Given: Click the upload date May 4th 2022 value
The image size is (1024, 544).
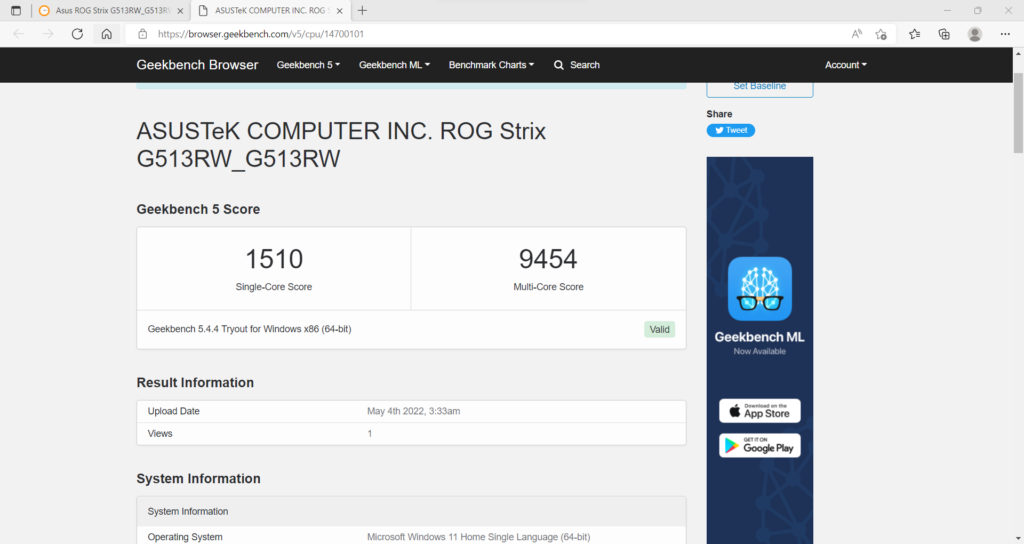Looking at the screenshot, I should click(413, 411).
